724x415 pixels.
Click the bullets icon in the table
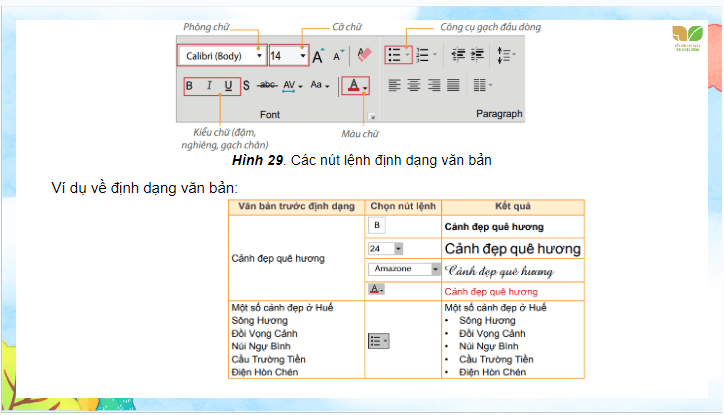tap(379, 341)
